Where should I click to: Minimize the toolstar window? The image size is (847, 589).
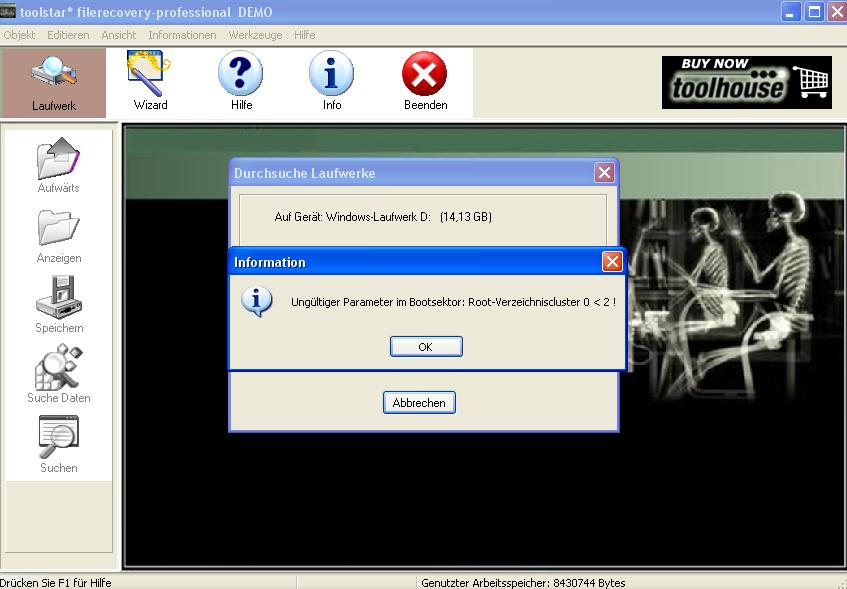(x=790, y=12)
